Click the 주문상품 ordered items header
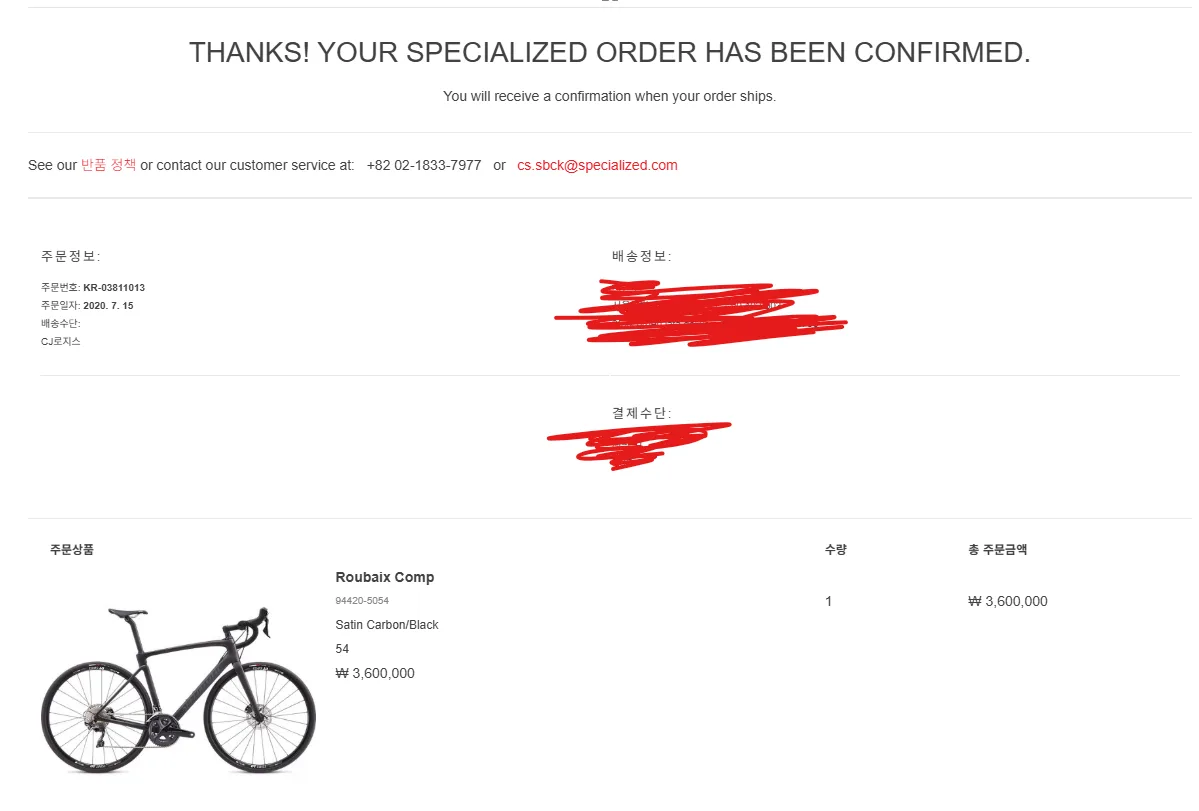 coord(72,550)
